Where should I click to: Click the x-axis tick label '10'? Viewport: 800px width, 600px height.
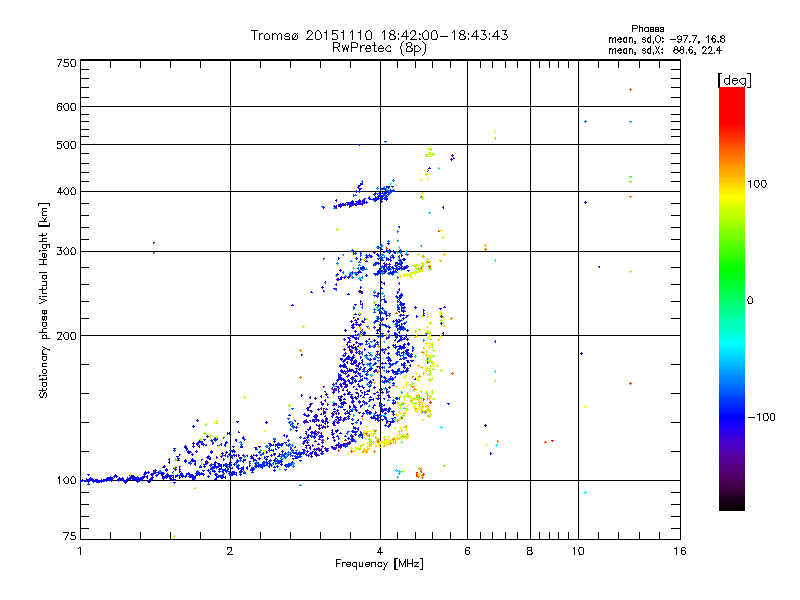[x=578, y=551]
